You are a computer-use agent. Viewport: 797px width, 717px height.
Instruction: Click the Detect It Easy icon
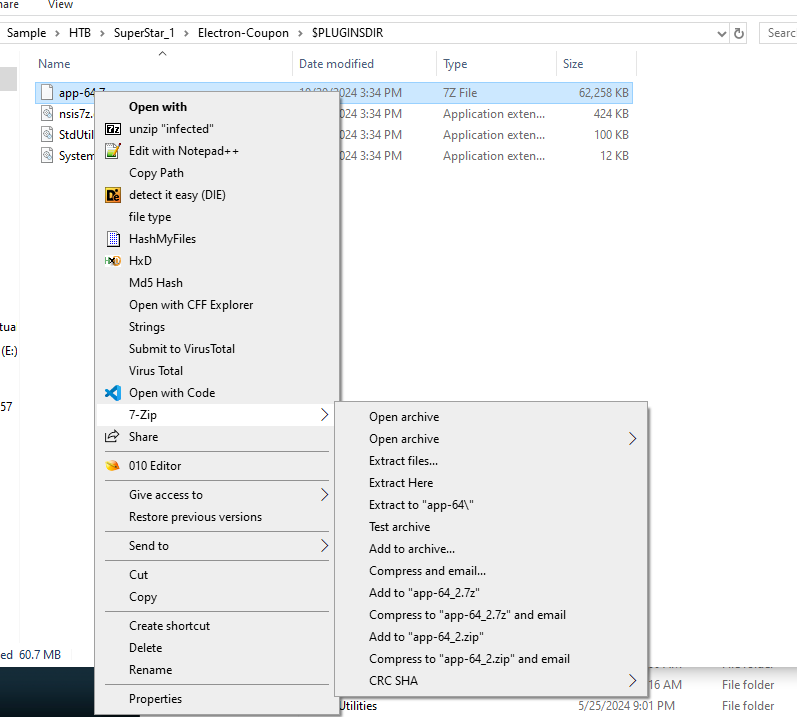pyautogui.click(x=113, y=195)
